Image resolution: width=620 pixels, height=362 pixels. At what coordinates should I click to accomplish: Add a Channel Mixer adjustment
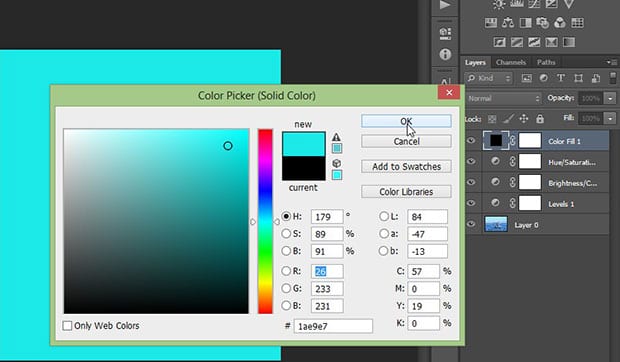point(560,23)
